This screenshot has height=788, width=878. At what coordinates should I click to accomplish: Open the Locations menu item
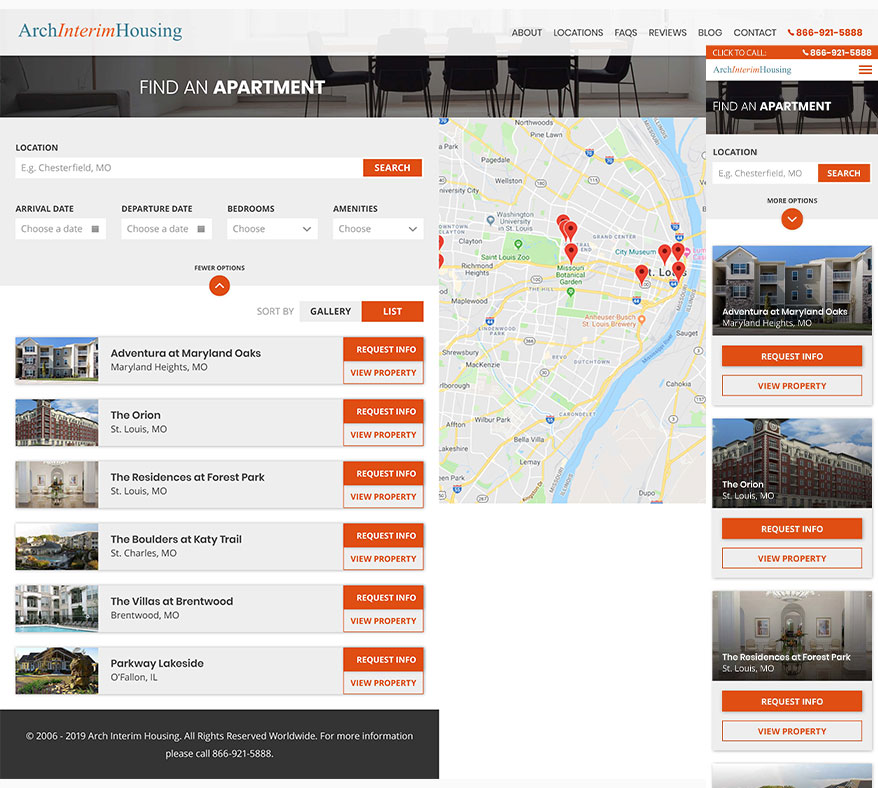(578, 32)
